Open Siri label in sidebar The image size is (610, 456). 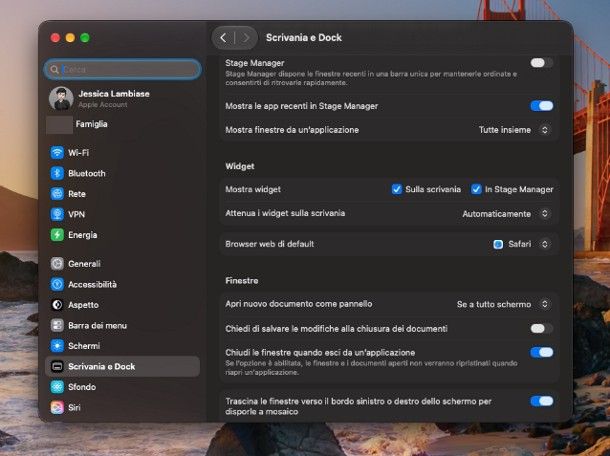pos(74,407)
